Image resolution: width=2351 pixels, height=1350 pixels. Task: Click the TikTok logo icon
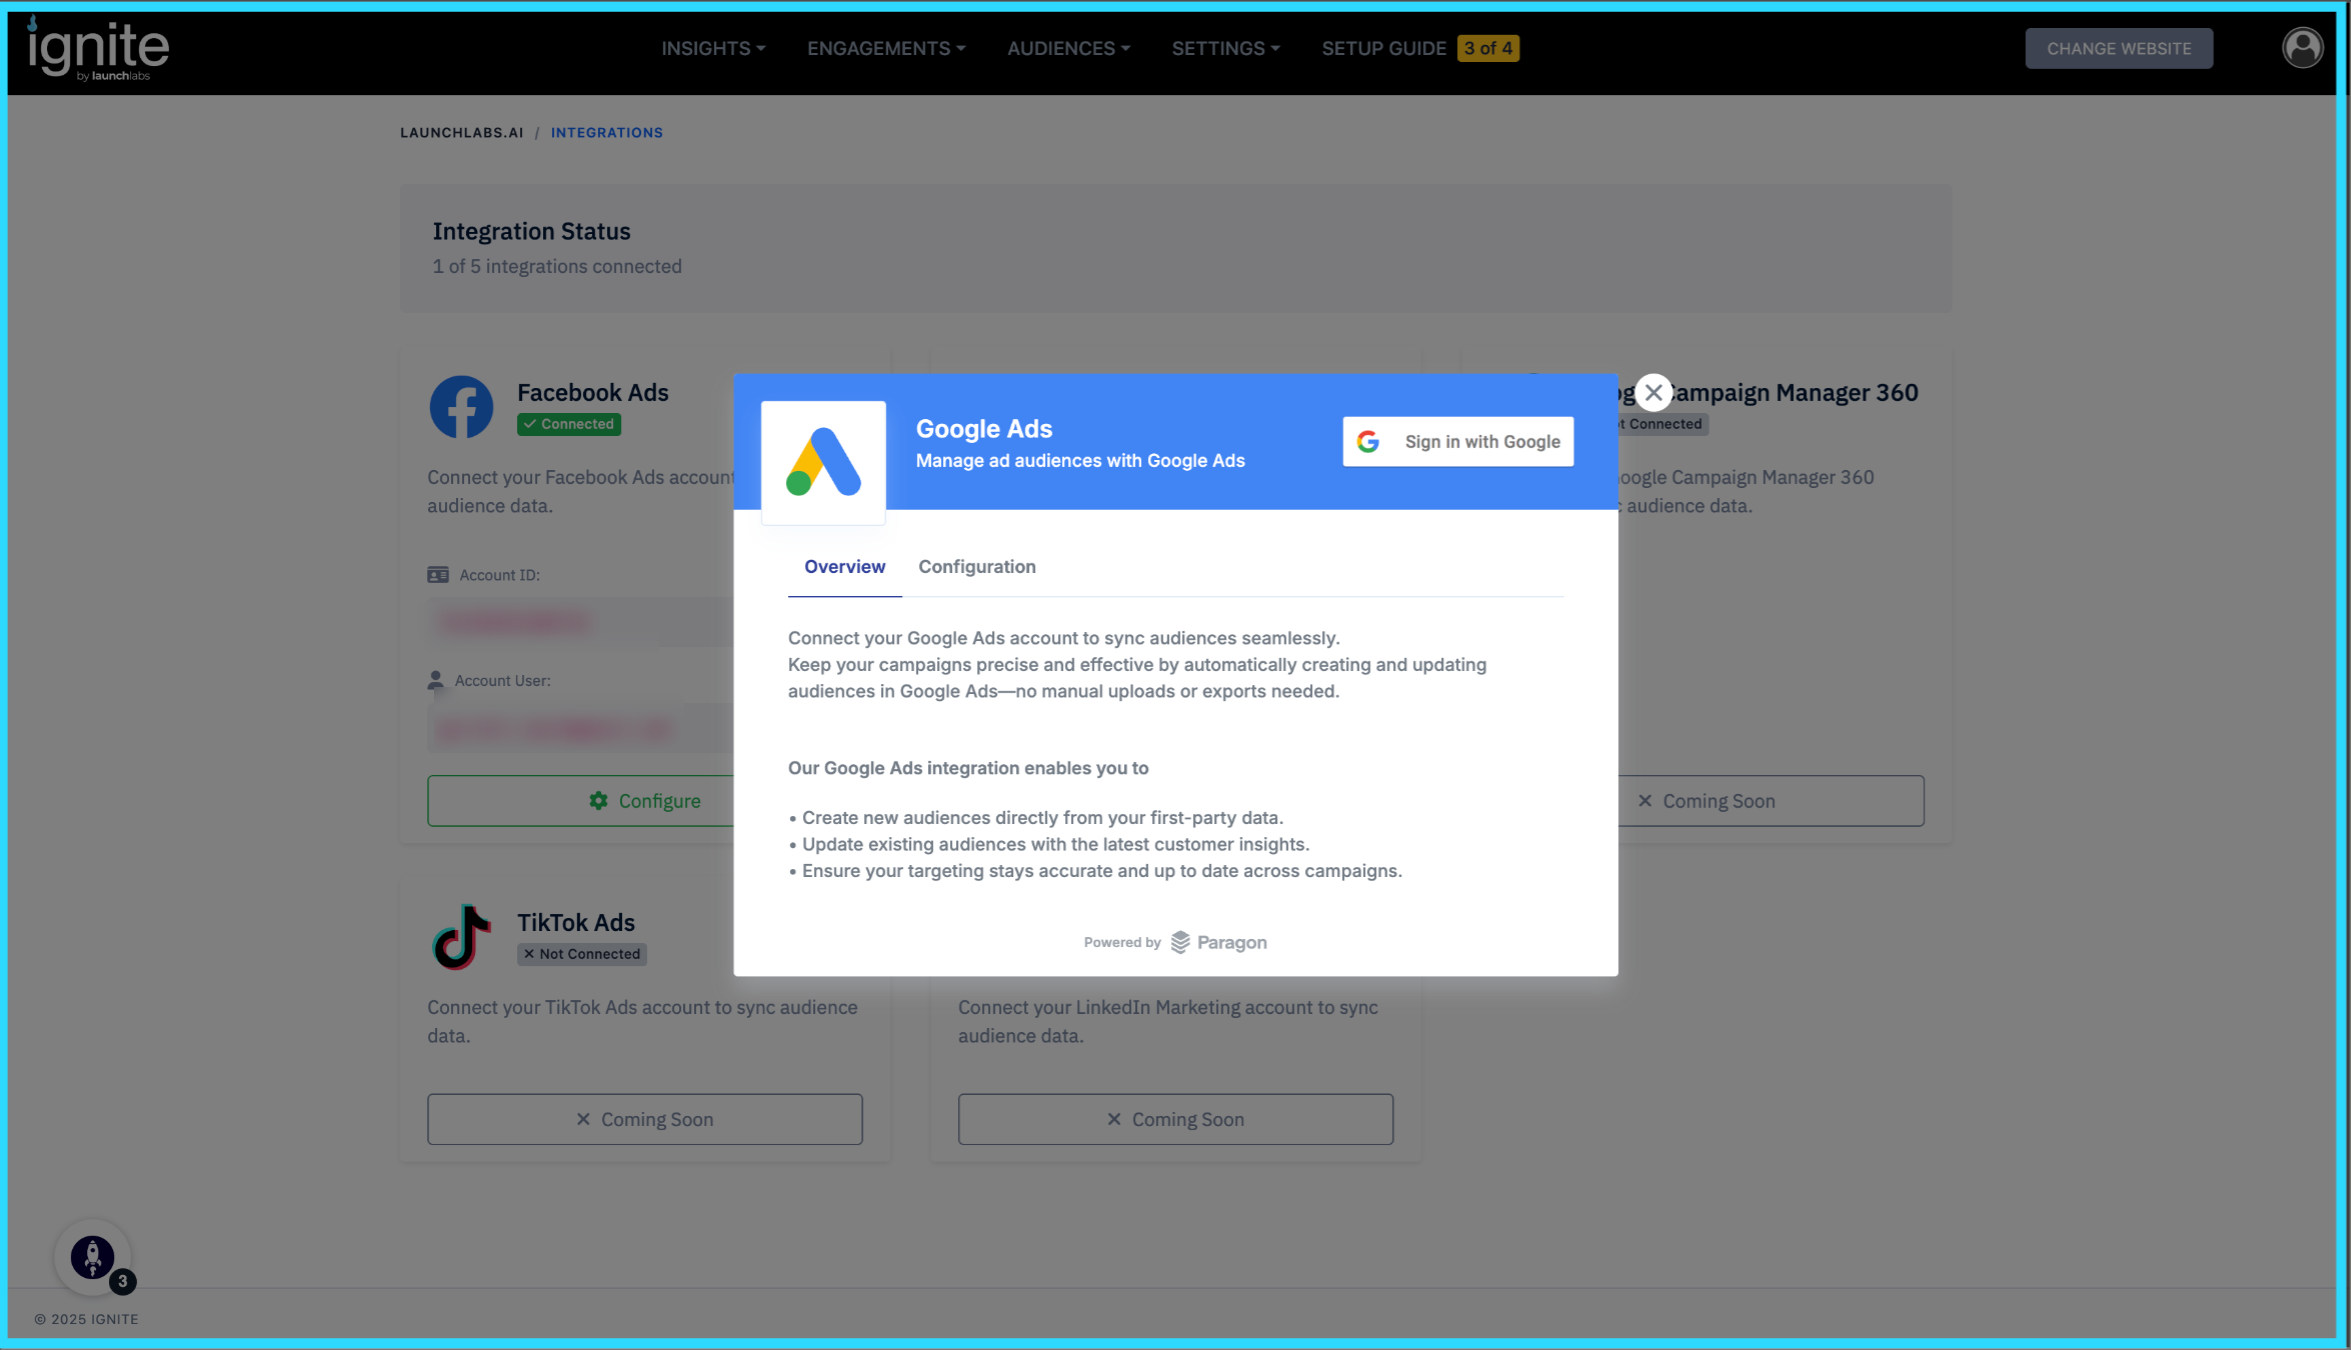[461, 937]
